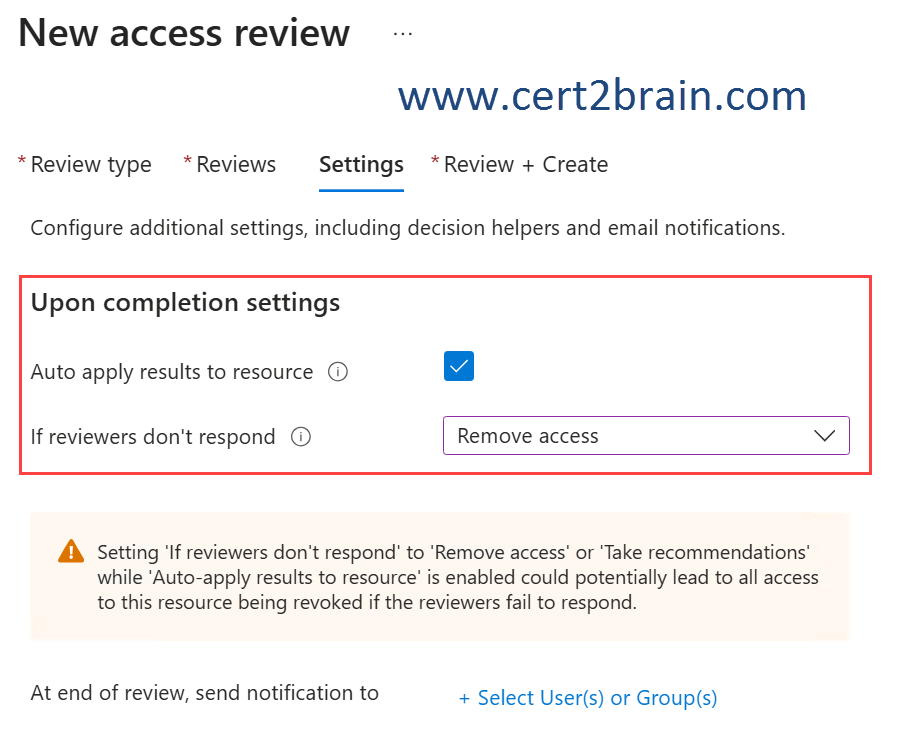
Task: Click the If reviewers don't respond label
Action: pyautogui.click(x=153, y=437)
